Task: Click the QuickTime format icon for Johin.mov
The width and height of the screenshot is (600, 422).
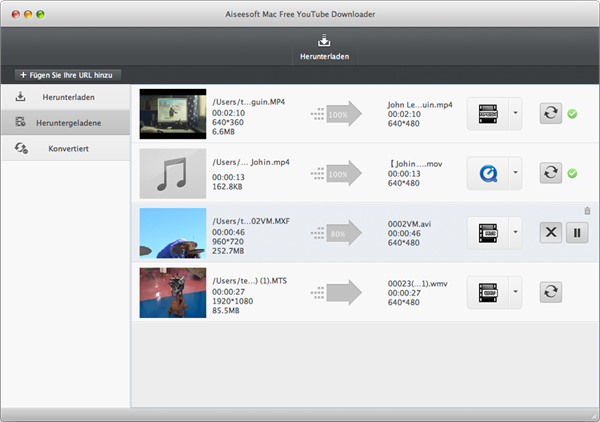Action: pos(488,173)
